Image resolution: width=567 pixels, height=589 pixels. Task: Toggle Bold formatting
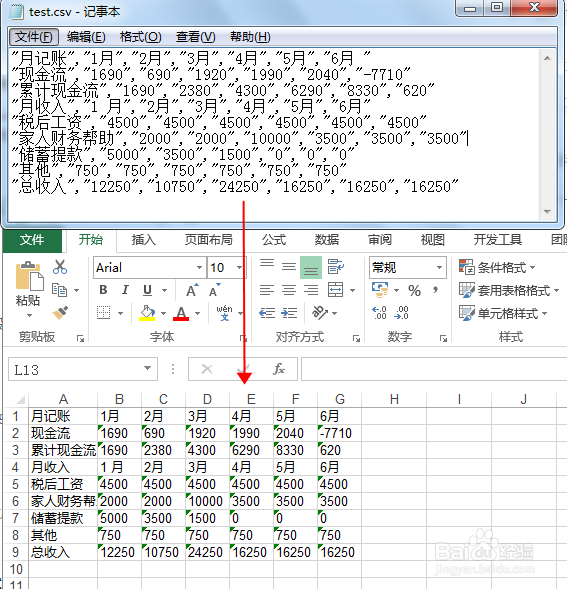[x=103, y=290]
